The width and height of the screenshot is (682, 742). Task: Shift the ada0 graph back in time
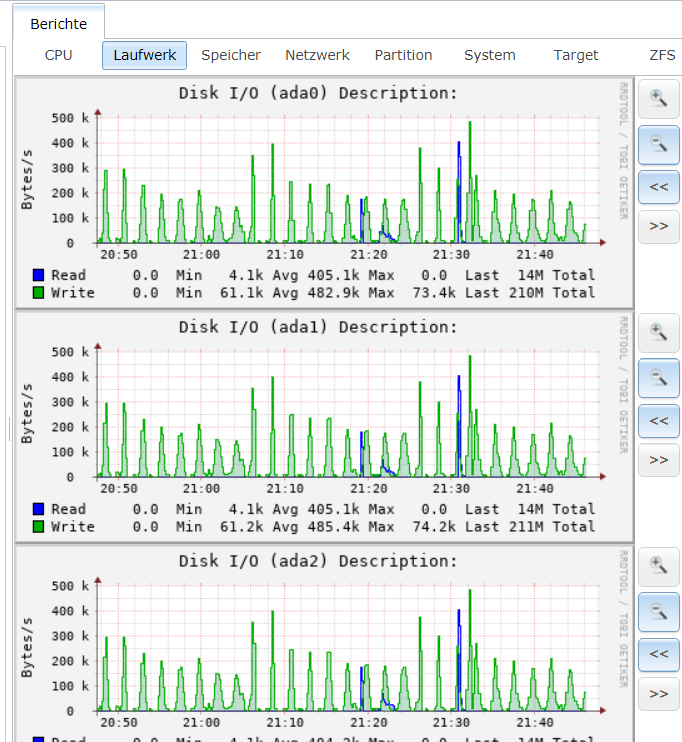(x=658, y=186)
